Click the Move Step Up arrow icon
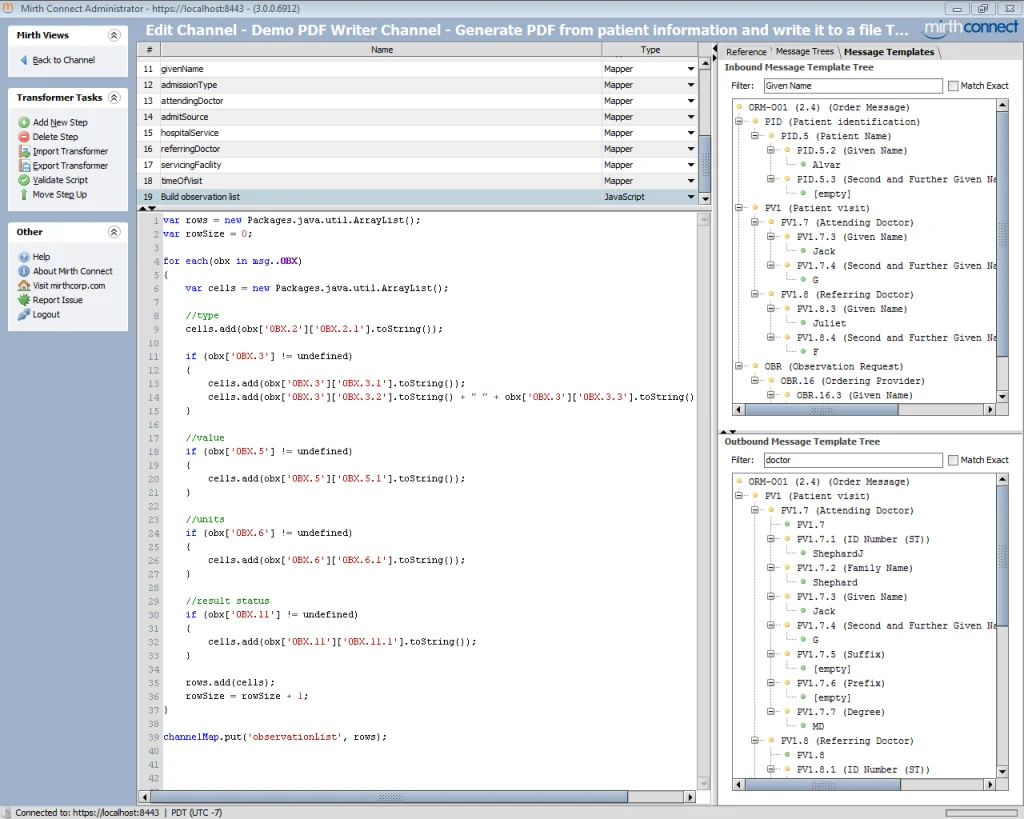Screen dimensions: 1024x819 24,194
